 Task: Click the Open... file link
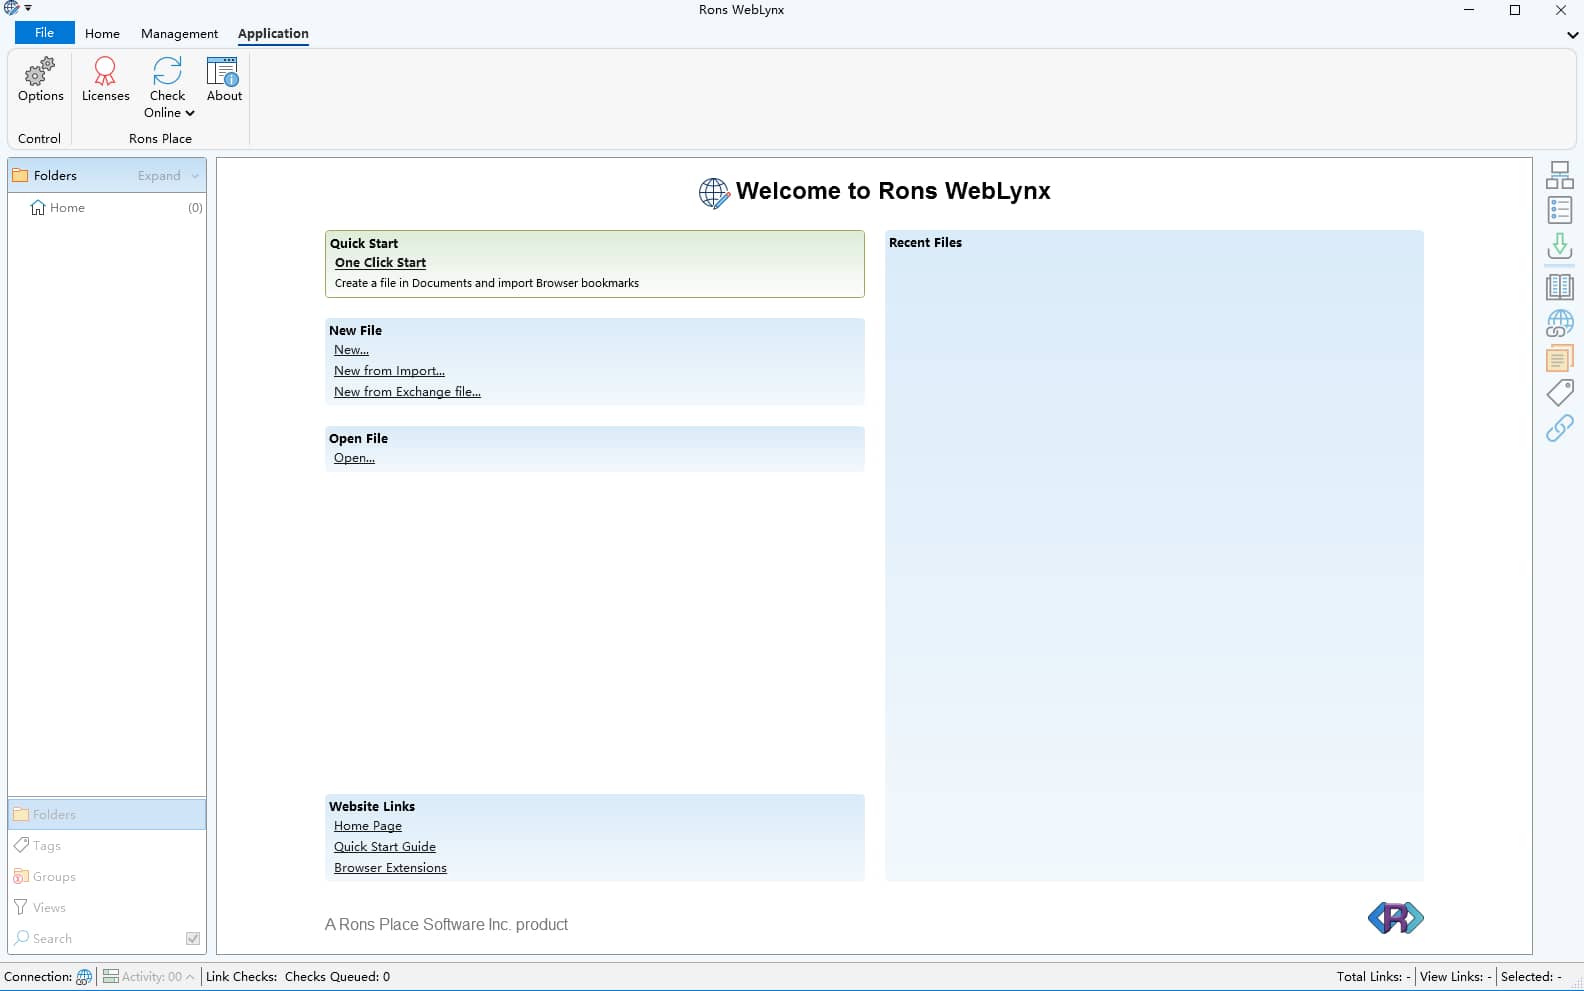click(x=354, y=458)
